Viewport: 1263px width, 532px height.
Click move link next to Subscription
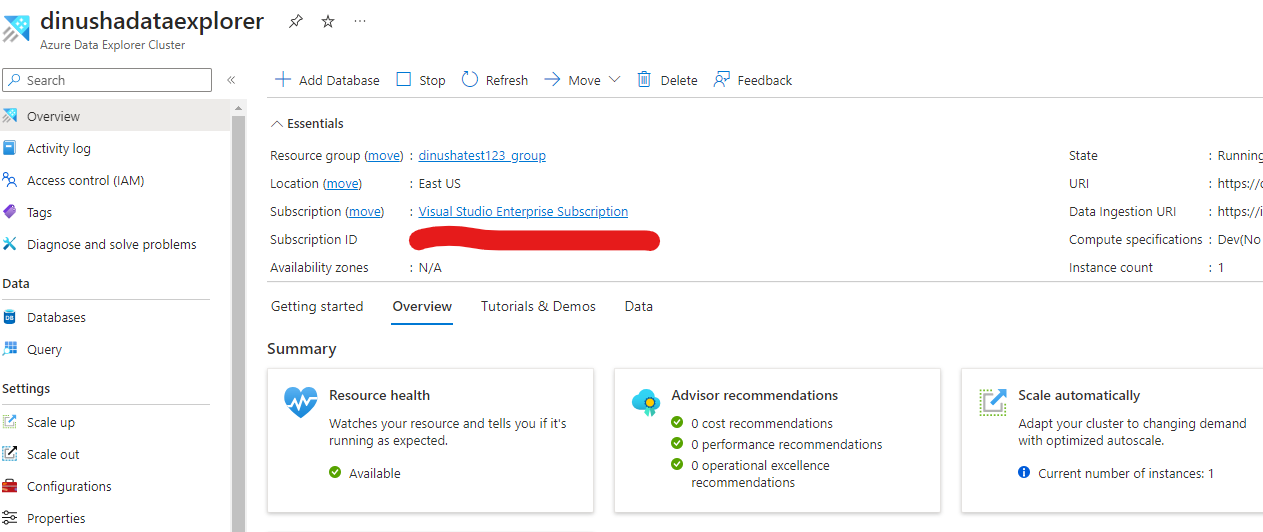tap(365, 211)
